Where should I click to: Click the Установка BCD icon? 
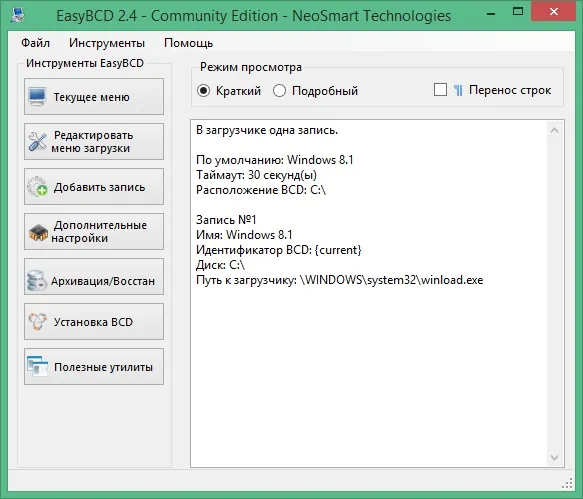tap(38, 322)
